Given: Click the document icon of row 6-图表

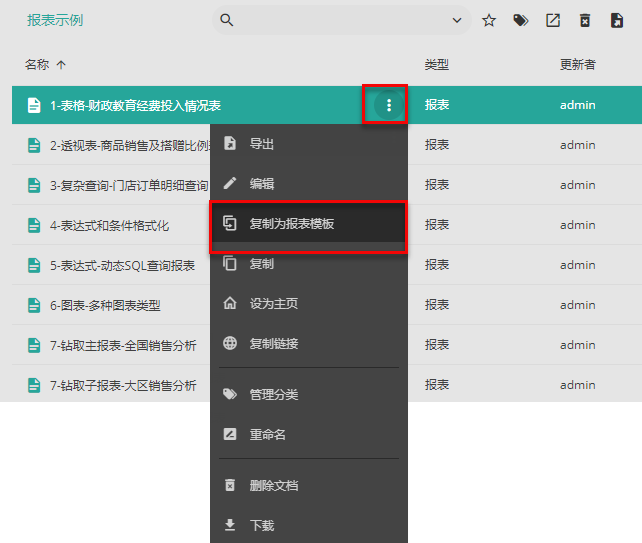Looking at the screenshot, I should [34, 305].
